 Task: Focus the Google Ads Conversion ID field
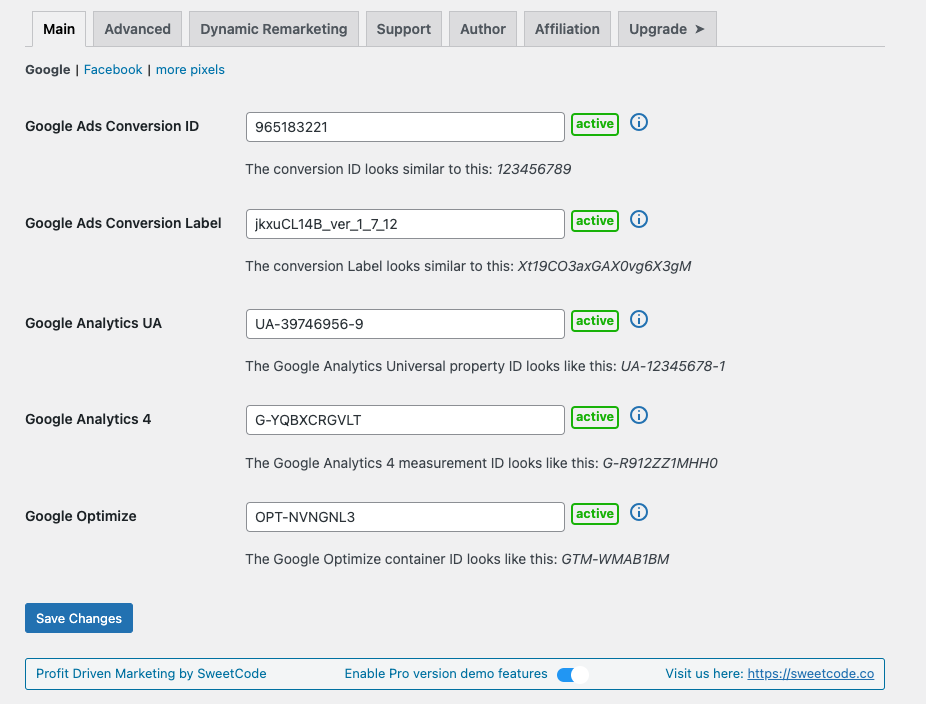tap(405, 127)
